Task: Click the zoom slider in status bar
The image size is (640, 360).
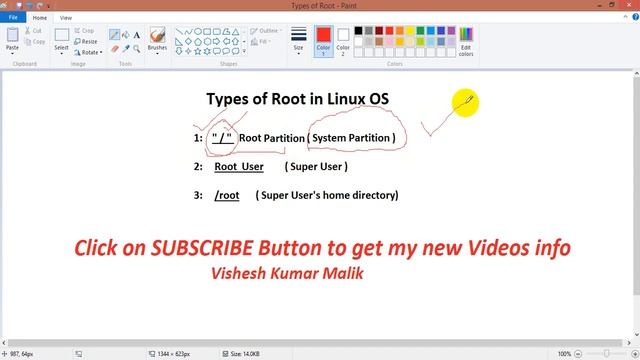Action: click(607, 353)
